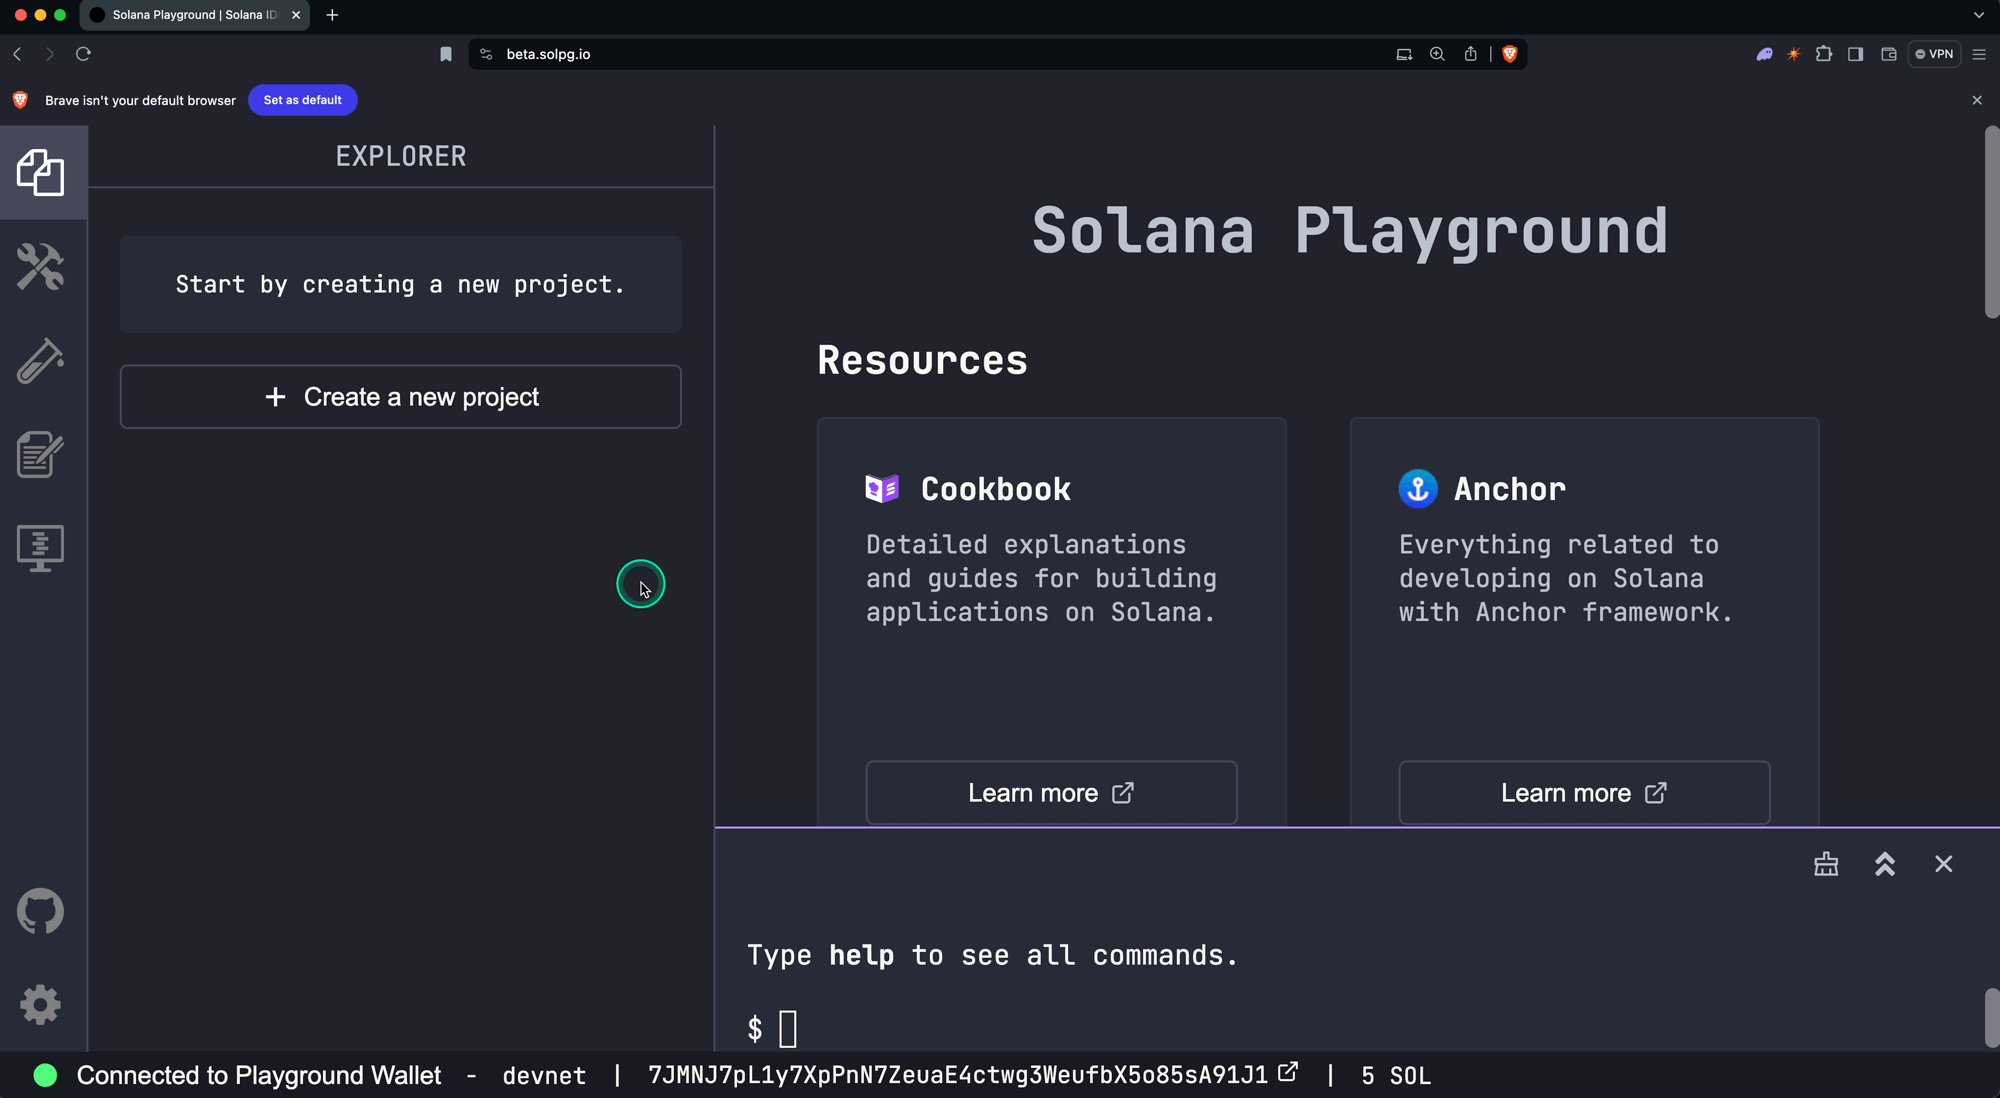Viewport: 2000px width, 1098px height.
Task: Open a new browser tab
Action: click(x=332, y=15)
